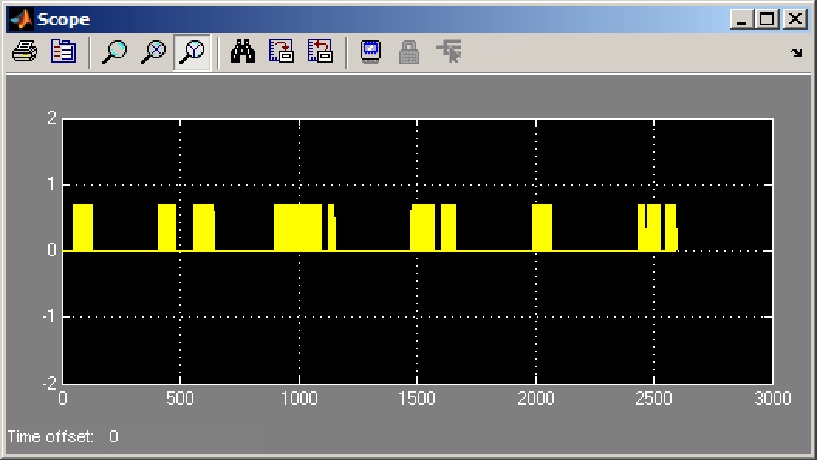Toggle the Floating scope icon

pos(371,52)
